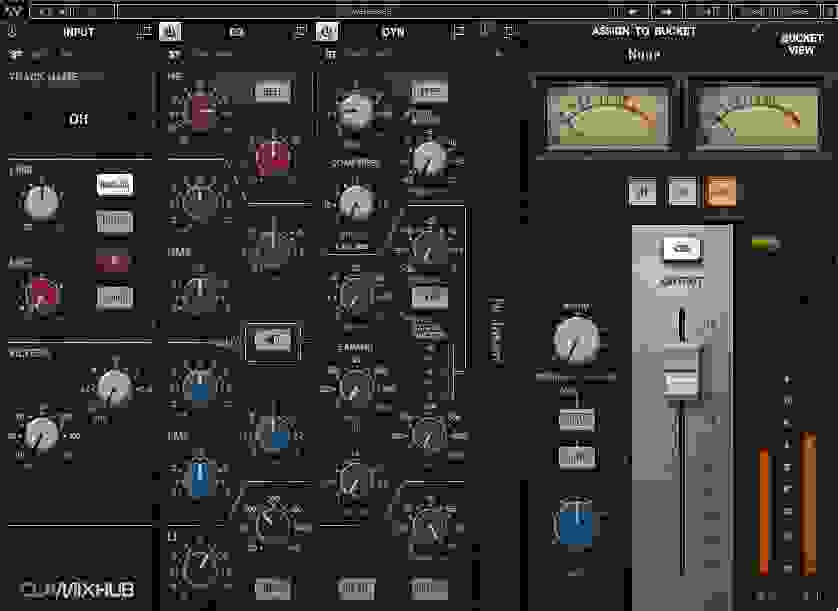
Task: Toggle the EQ section bypass icon
Action: coord(171,31)
